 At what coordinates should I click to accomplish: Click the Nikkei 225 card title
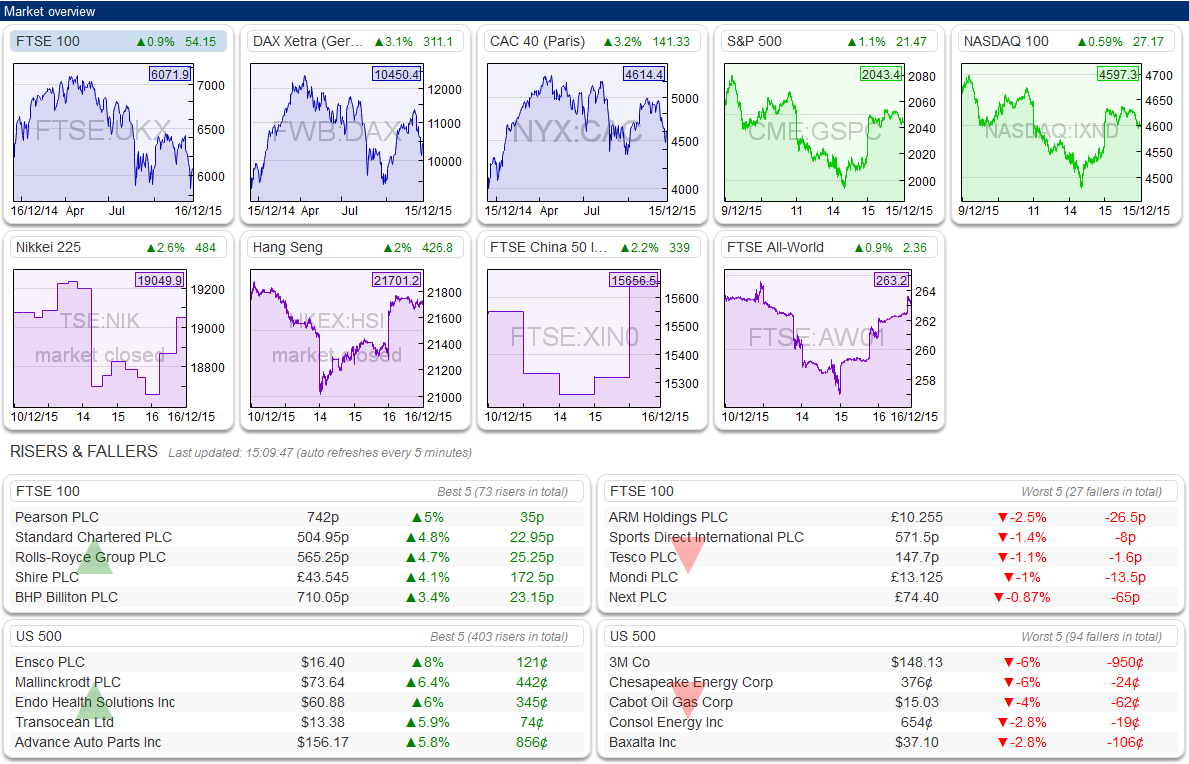pyautogui.click(x=48, y=248)
